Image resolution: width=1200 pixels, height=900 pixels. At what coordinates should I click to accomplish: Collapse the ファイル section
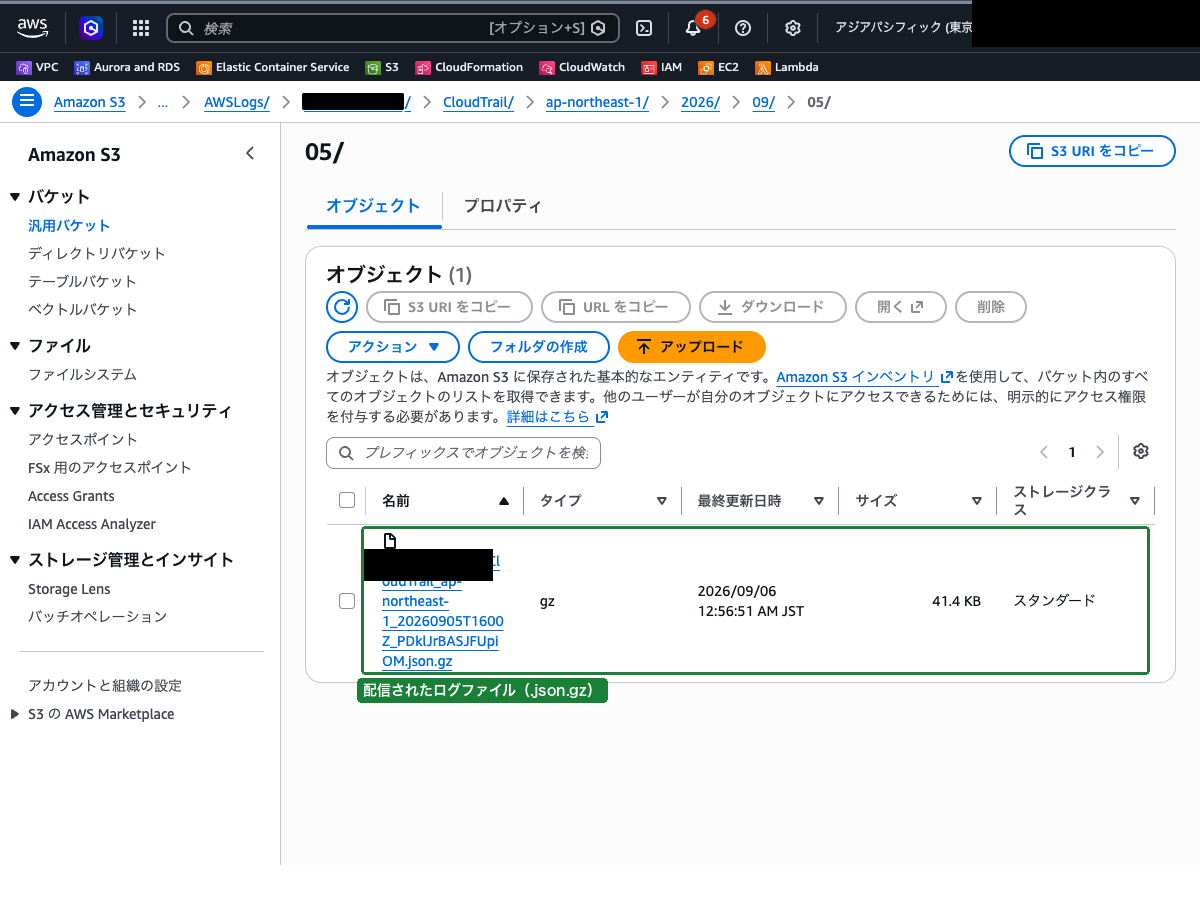[15, 346]
